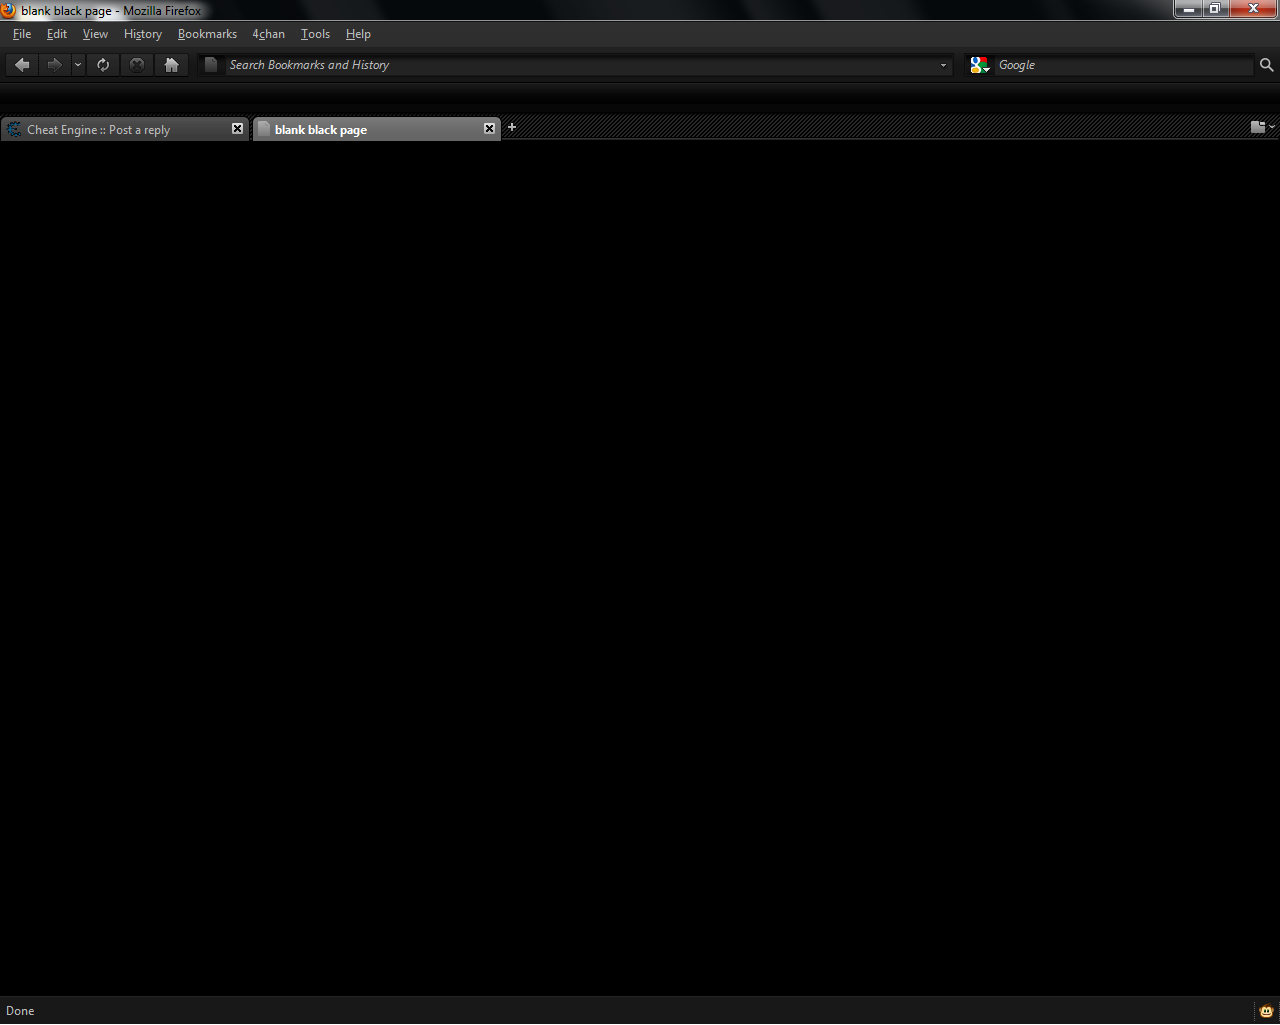This screenshot has height=1025, width=1280.
Task: Open the Bookmarks menu
Action: click(207, 34)
